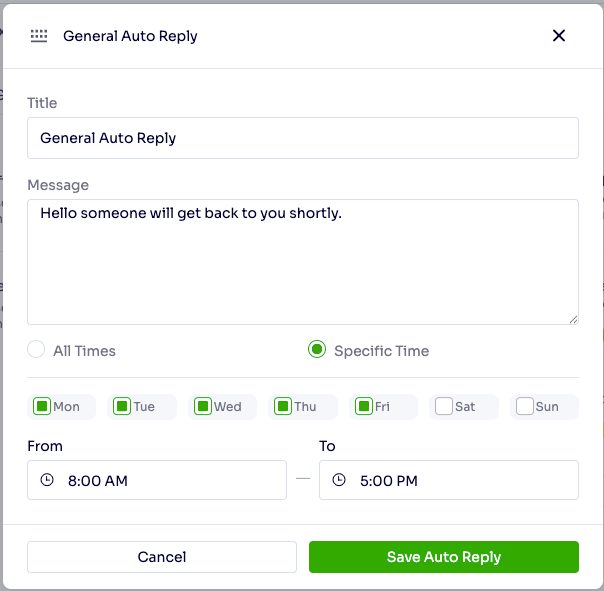Select the All Times radio option
This screenshot has width=604, height=591.
pos(36,350)
